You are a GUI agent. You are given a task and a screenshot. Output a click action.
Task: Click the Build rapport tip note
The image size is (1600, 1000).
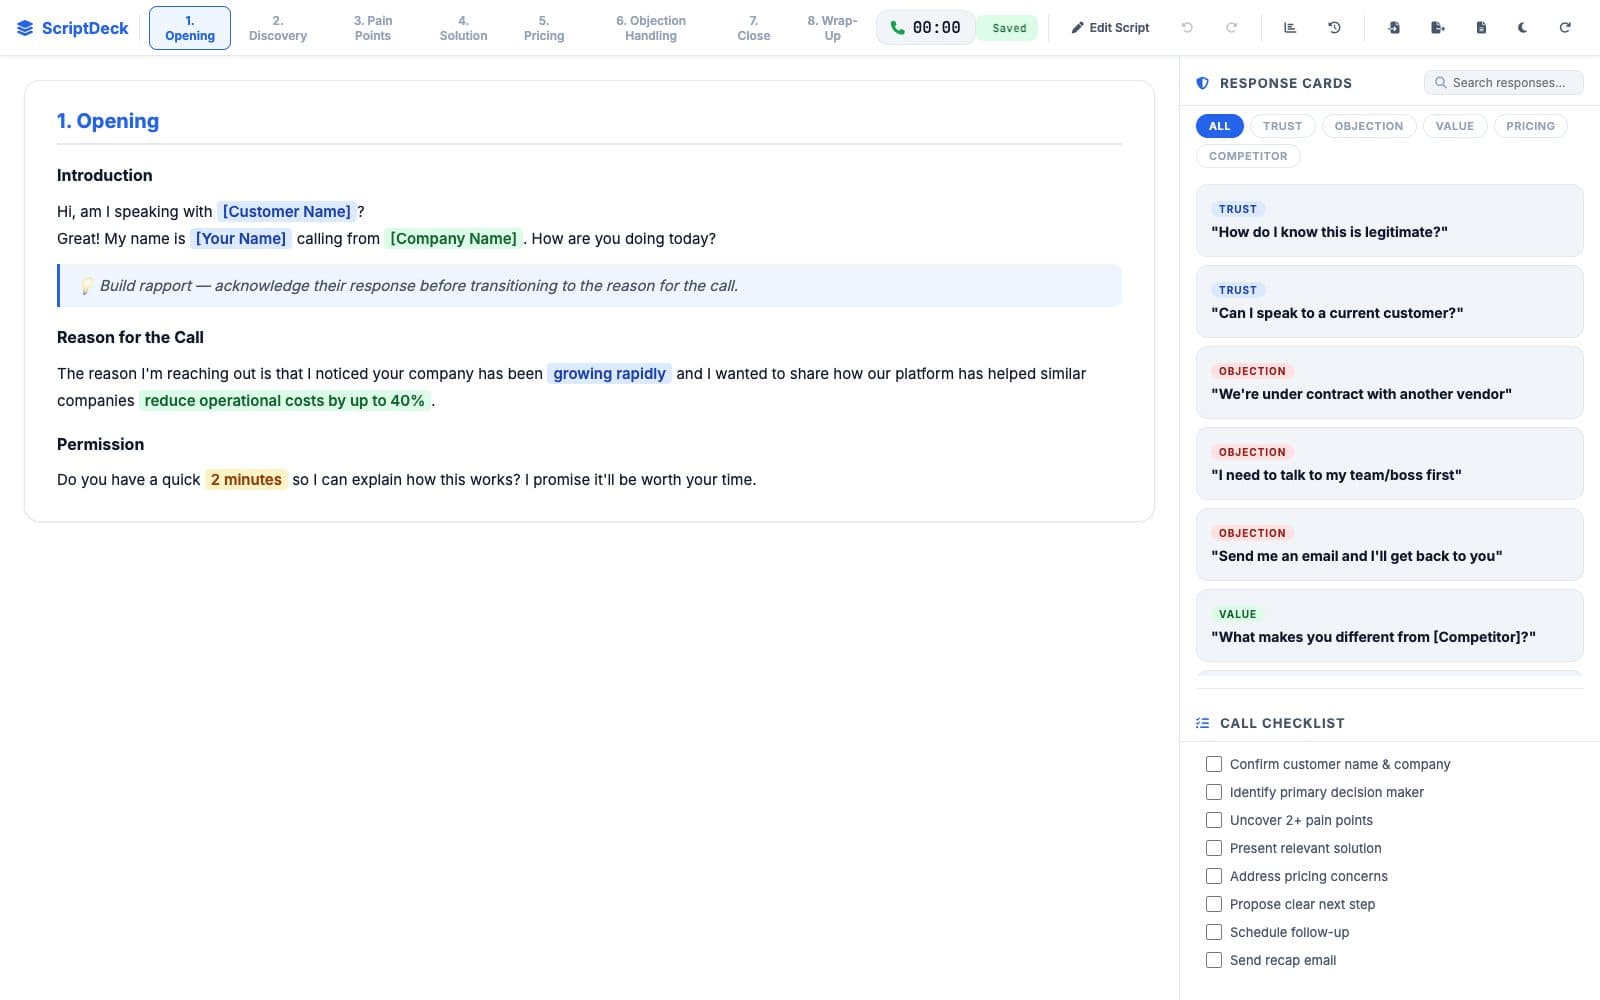click(589, 286)
